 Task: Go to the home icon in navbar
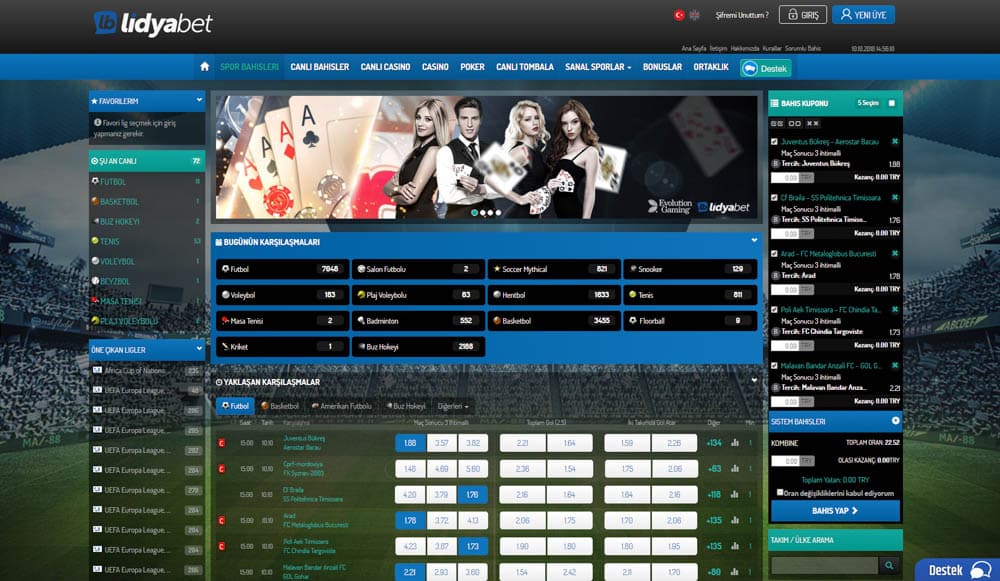tap(205, 66)
